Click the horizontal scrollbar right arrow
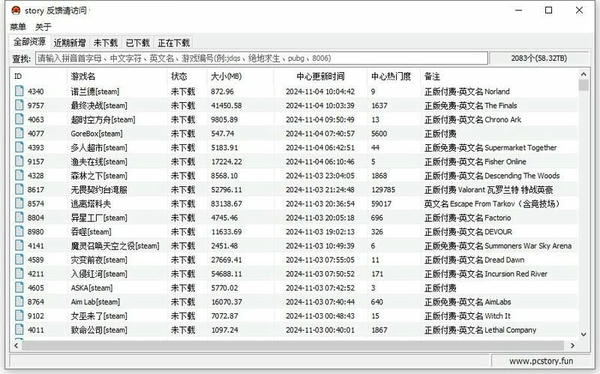600x374 pixels. tap(572, 345)
